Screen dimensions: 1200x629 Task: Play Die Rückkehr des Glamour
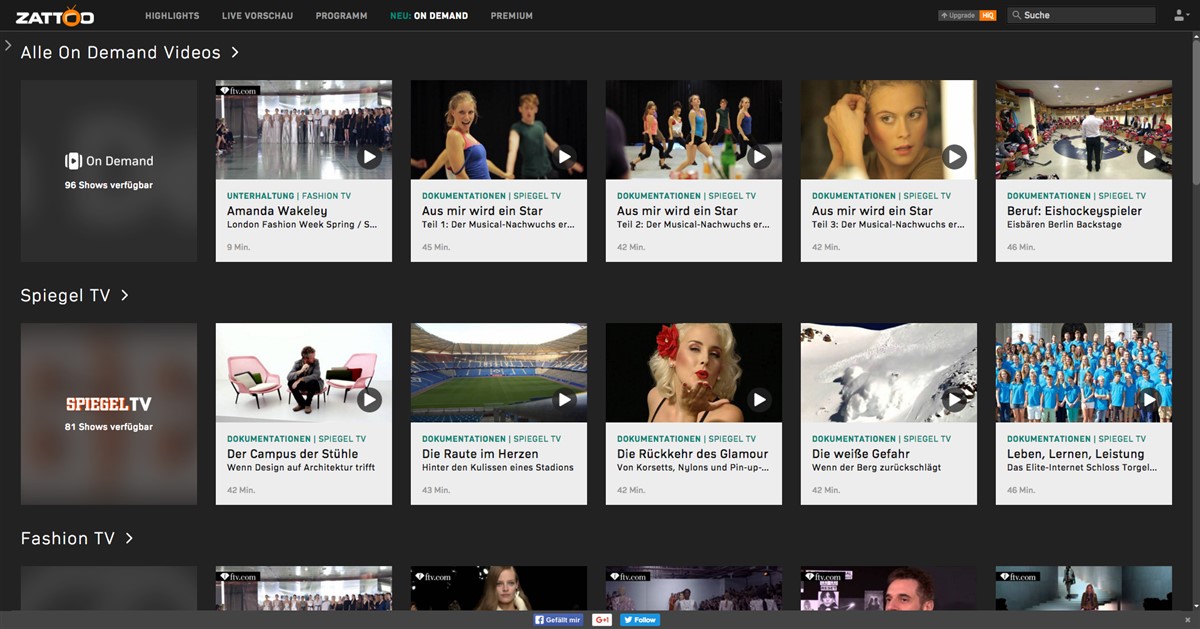click(x=760, y=400)
